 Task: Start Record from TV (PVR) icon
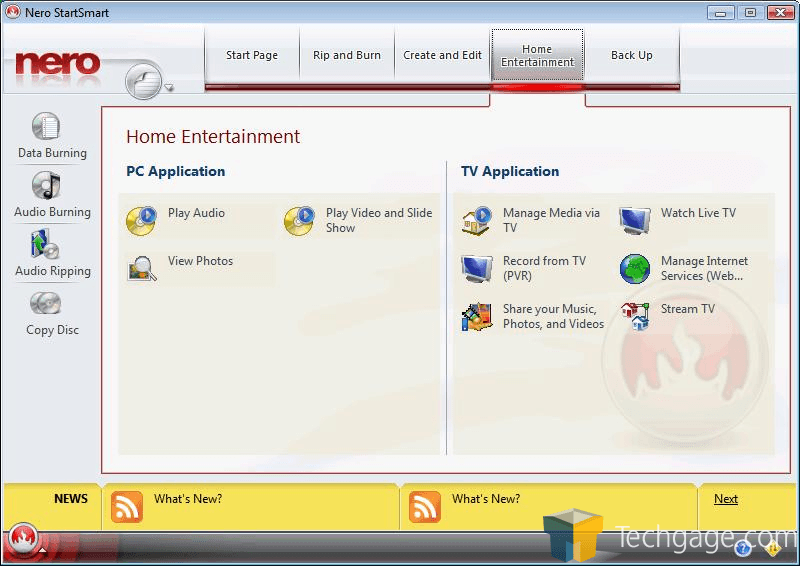[x=477, y=268]
